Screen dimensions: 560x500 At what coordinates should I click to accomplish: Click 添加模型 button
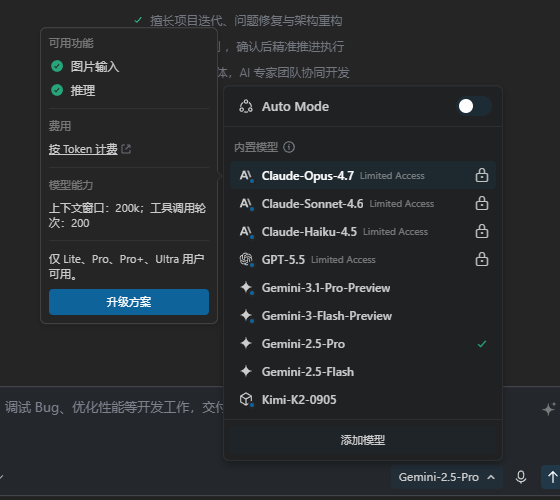tap(363, 440)
